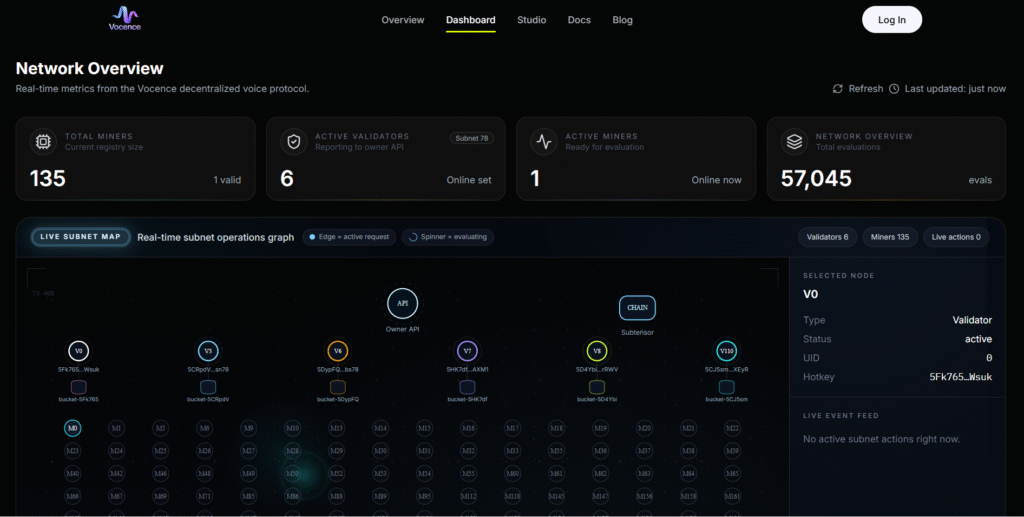Click the Total Miners chip icon

[x=43, y=142]
